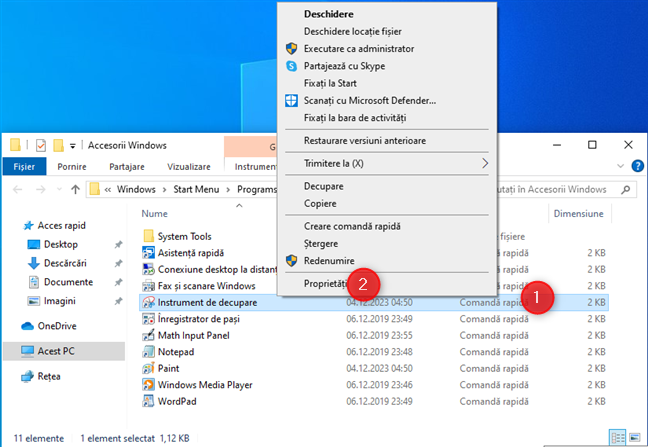Toggle the Properties checkmark in quick access toolbar
This screenshot has height=447, width=648.
pos(40,144)
